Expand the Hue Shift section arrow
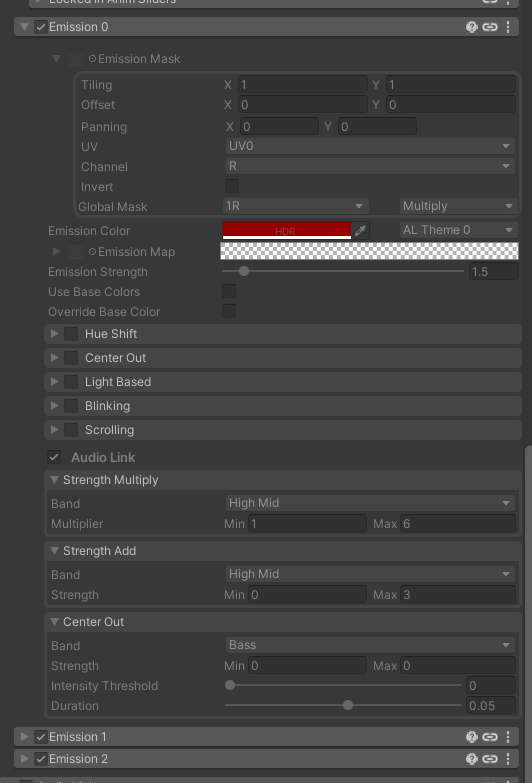This screenshot has width=532, height=783. pos(54,334)
